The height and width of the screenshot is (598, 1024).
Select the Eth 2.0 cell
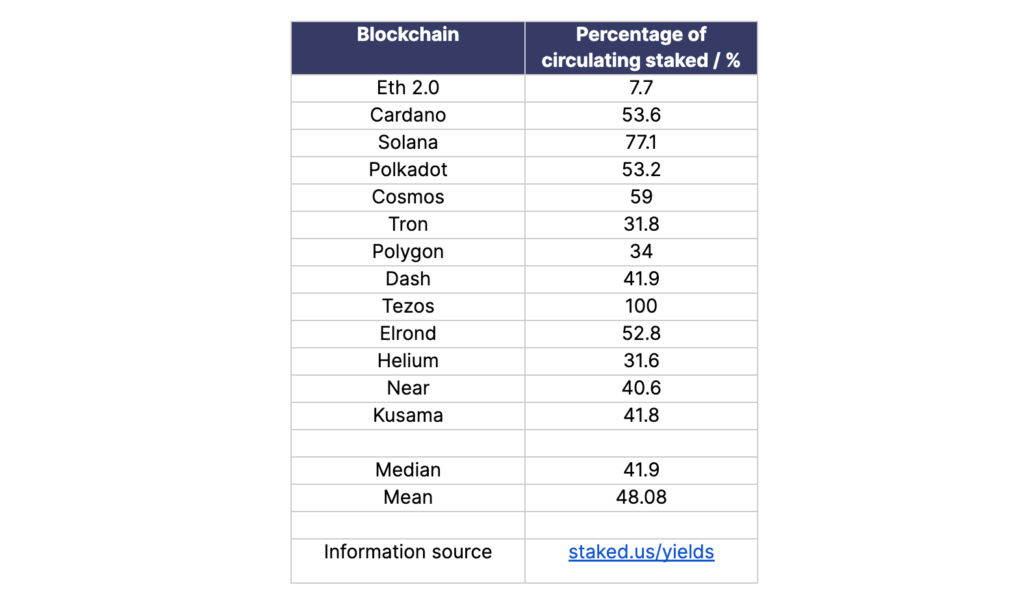tap(408, 88)
